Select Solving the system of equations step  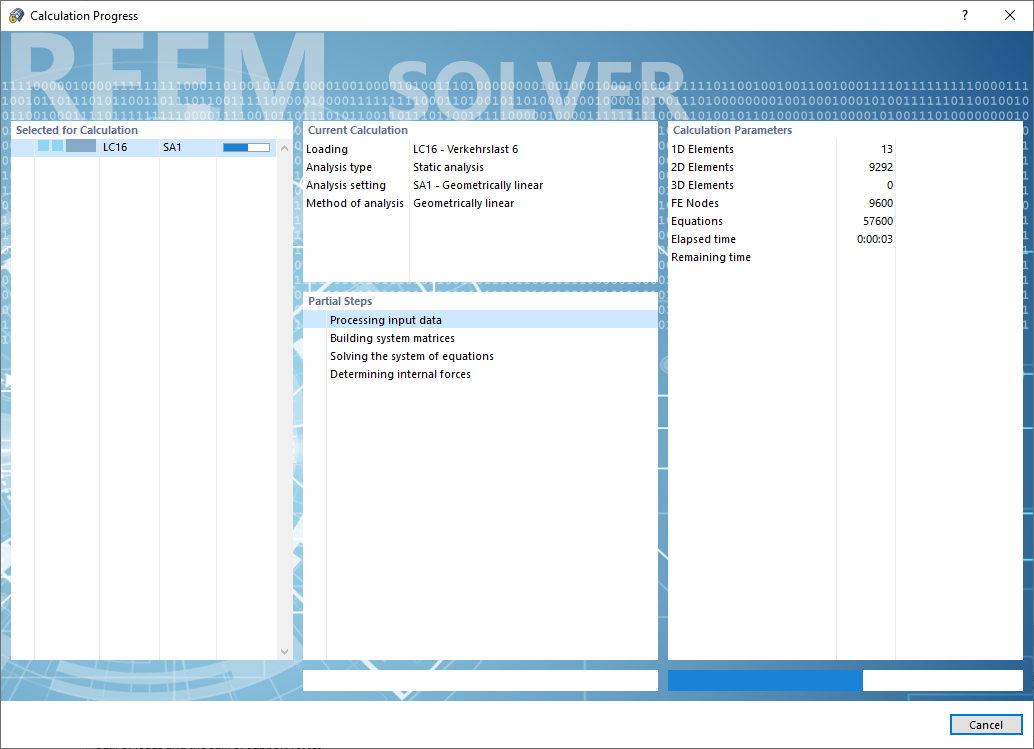(x=480, y=356)
